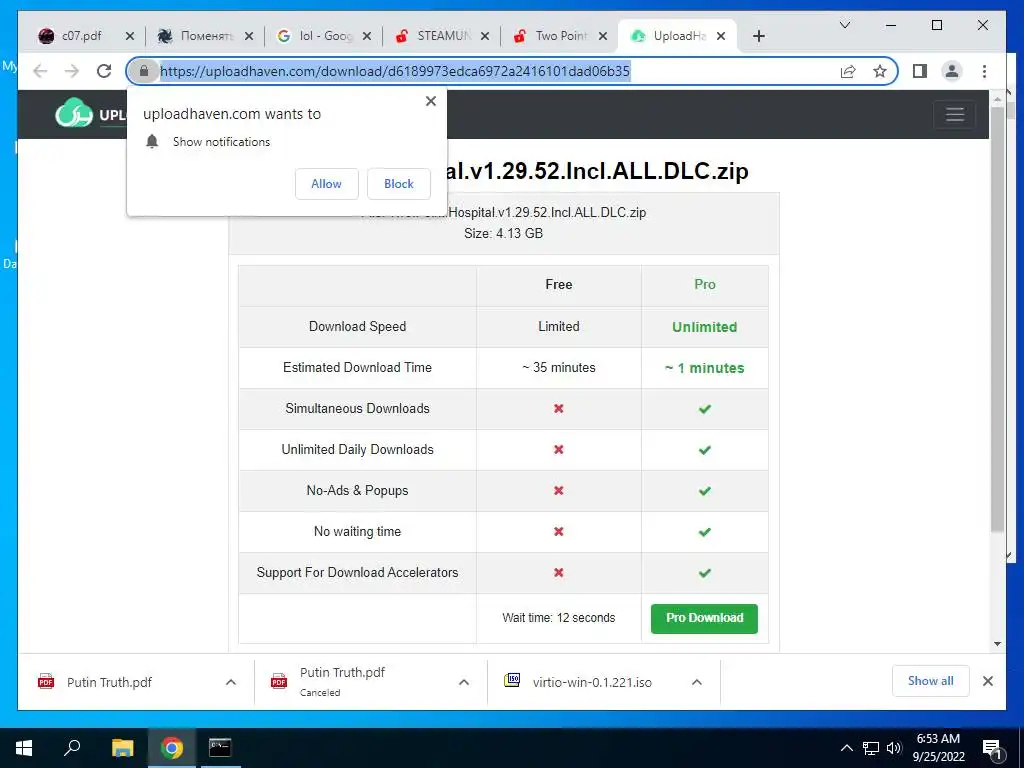The width and height of the screenshot is (1024, 768).
Task: Click the ~ 1 minutes estimate
Action: point(705,368)
